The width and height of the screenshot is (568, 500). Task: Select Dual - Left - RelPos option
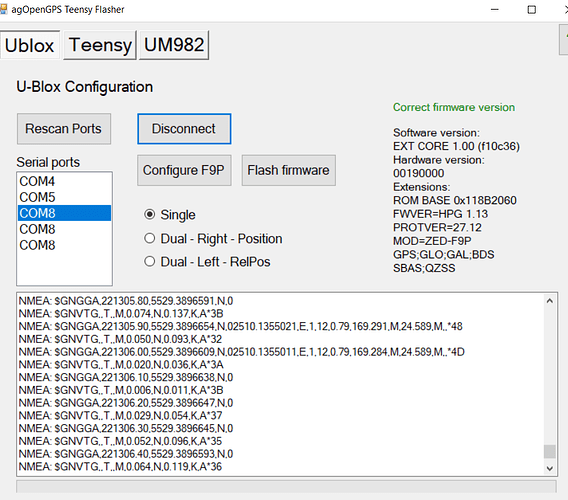pos(207,262)
